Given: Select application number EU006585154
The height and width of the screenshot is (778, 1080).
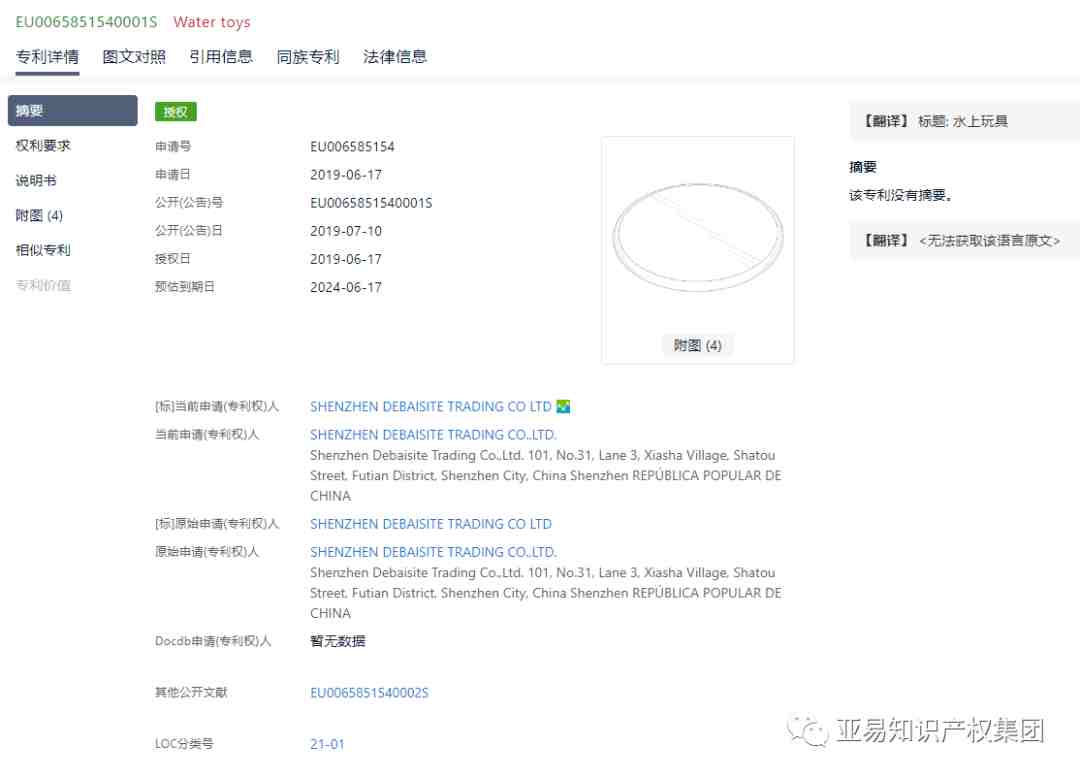Looking at the screenshot, I should pos(352,147).
